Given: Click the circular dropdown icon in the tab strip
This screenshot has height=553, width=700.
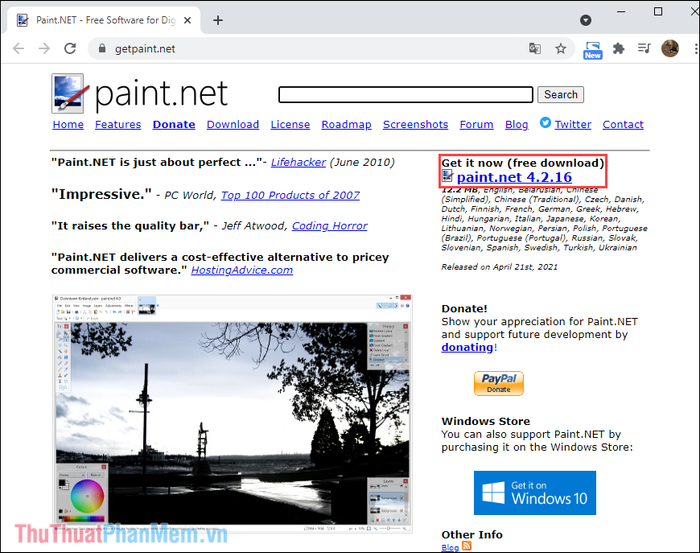Looking at the screenshot, I should (x=586, y=20).
